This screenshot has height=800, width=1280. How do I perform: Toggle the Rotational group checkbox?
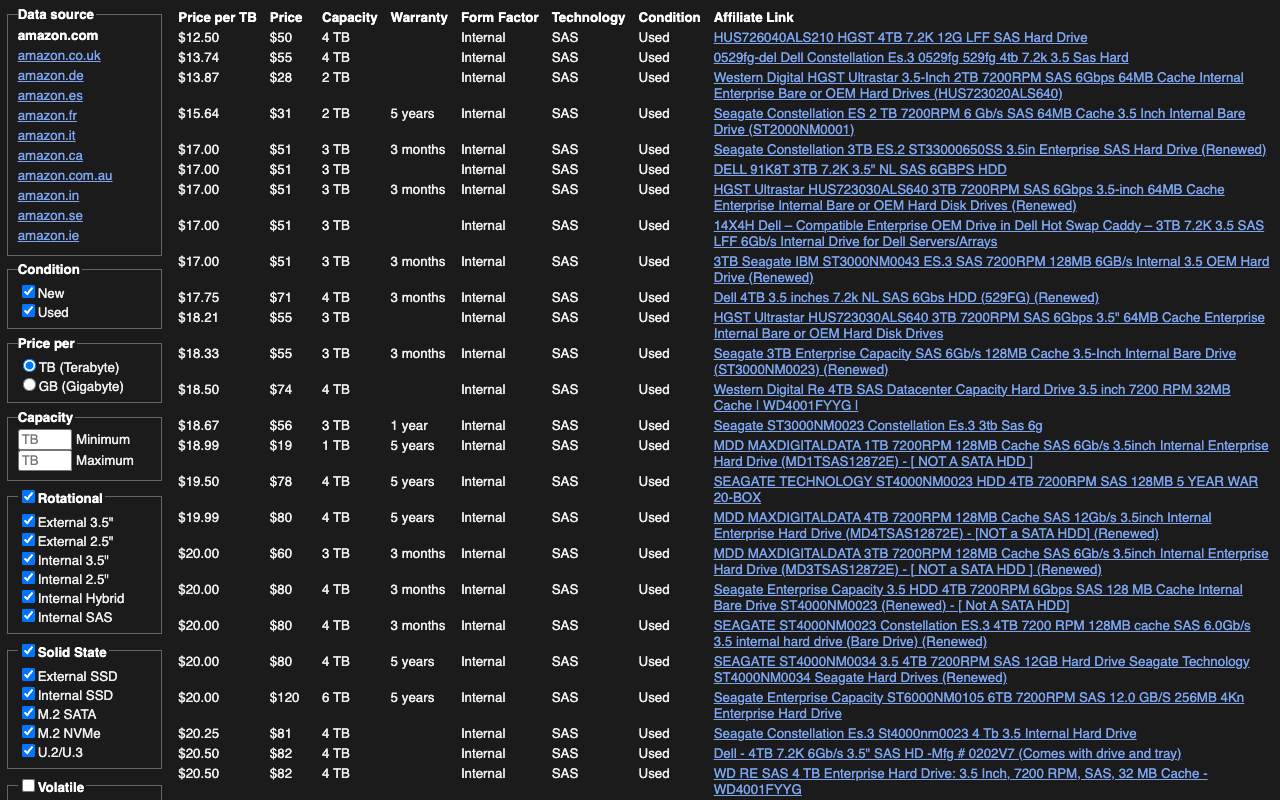pyautogui.click(x=29, y=497)
